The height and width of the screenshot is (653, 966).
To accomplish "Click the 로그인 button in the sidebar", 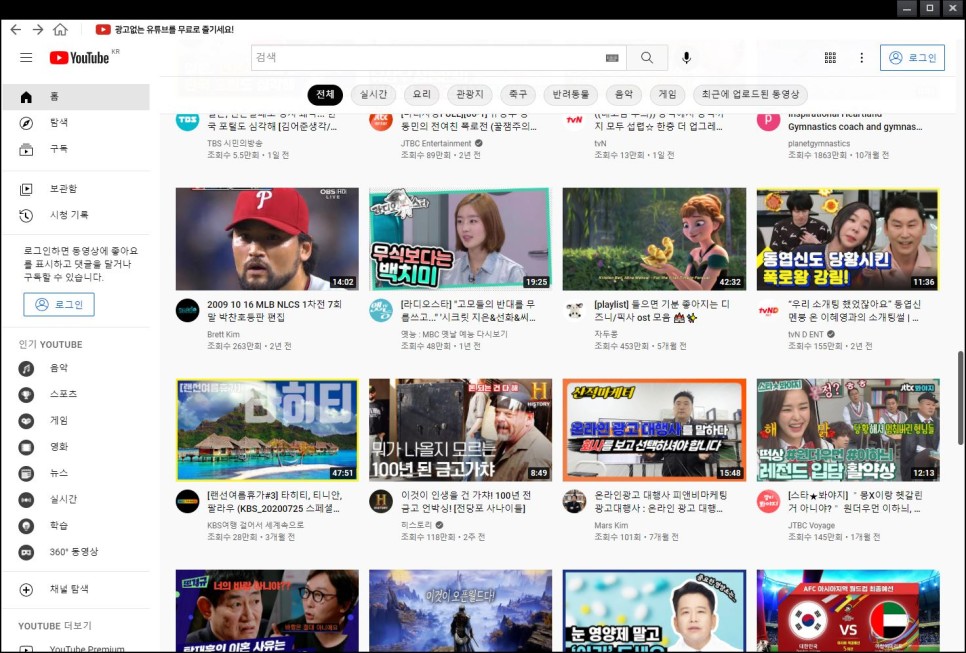I will tap(59, 304).
